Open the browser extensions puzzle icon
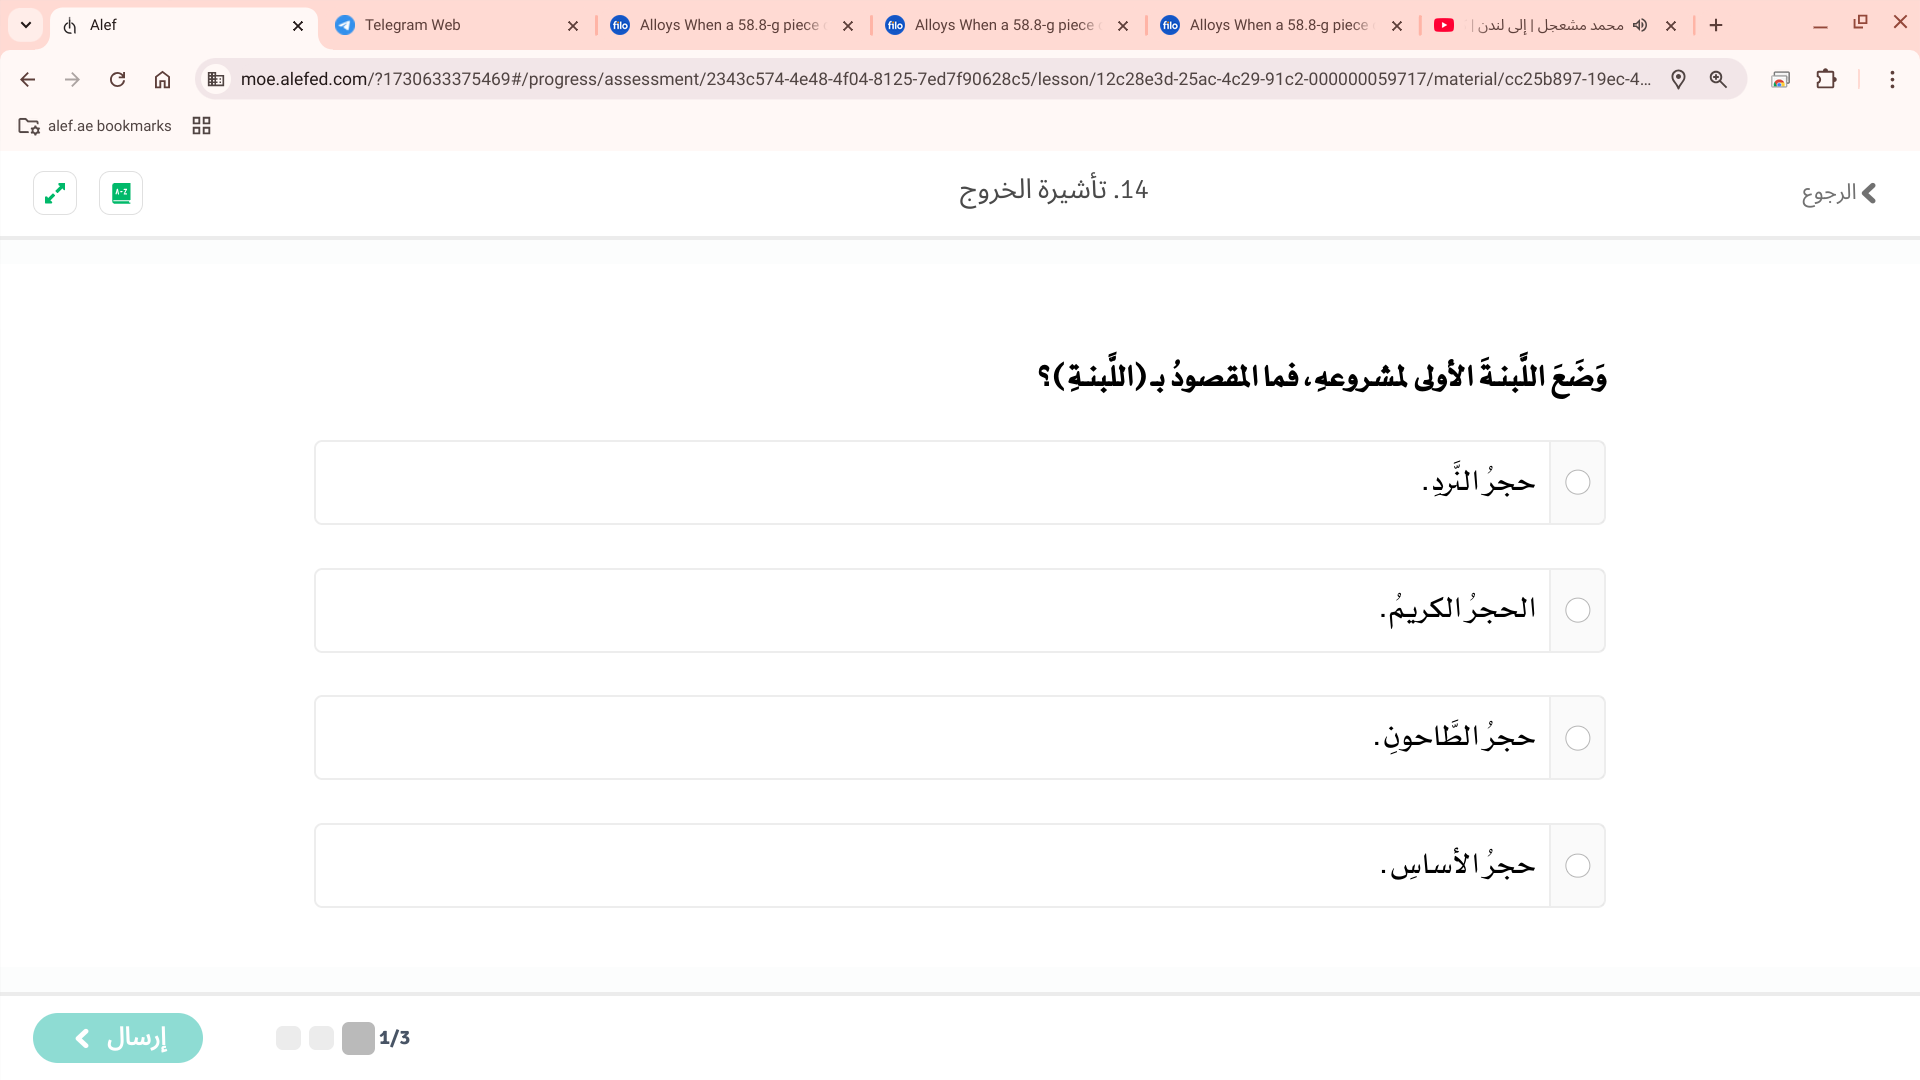 pyautogui.click(x=1826, y=79)
